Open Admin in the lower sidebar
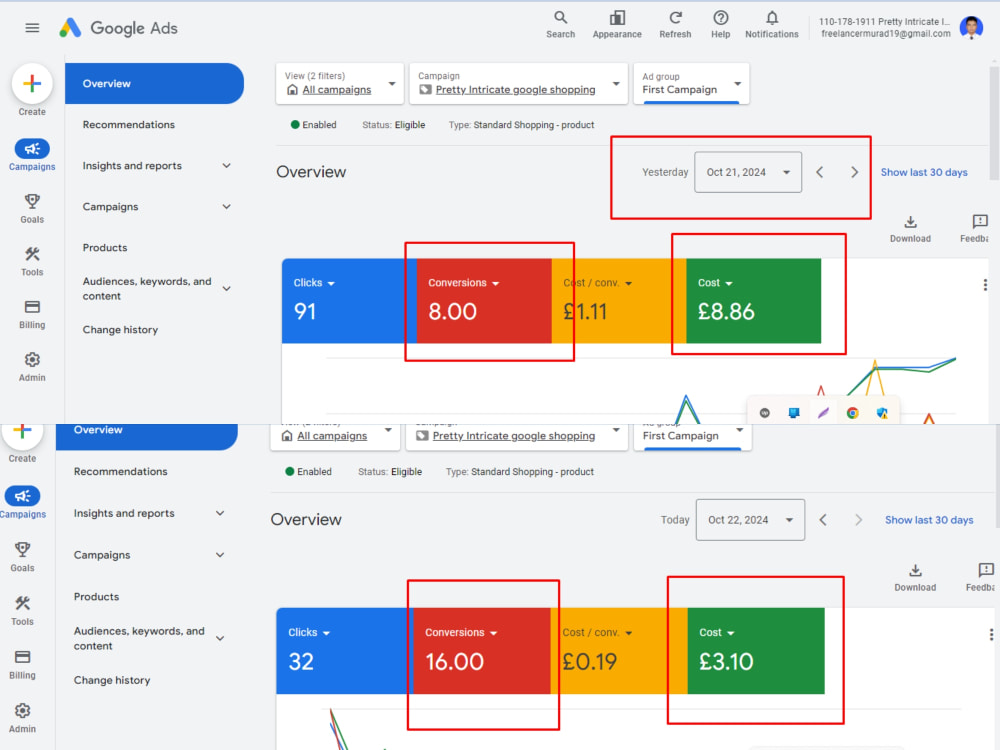 click(22, 718)
